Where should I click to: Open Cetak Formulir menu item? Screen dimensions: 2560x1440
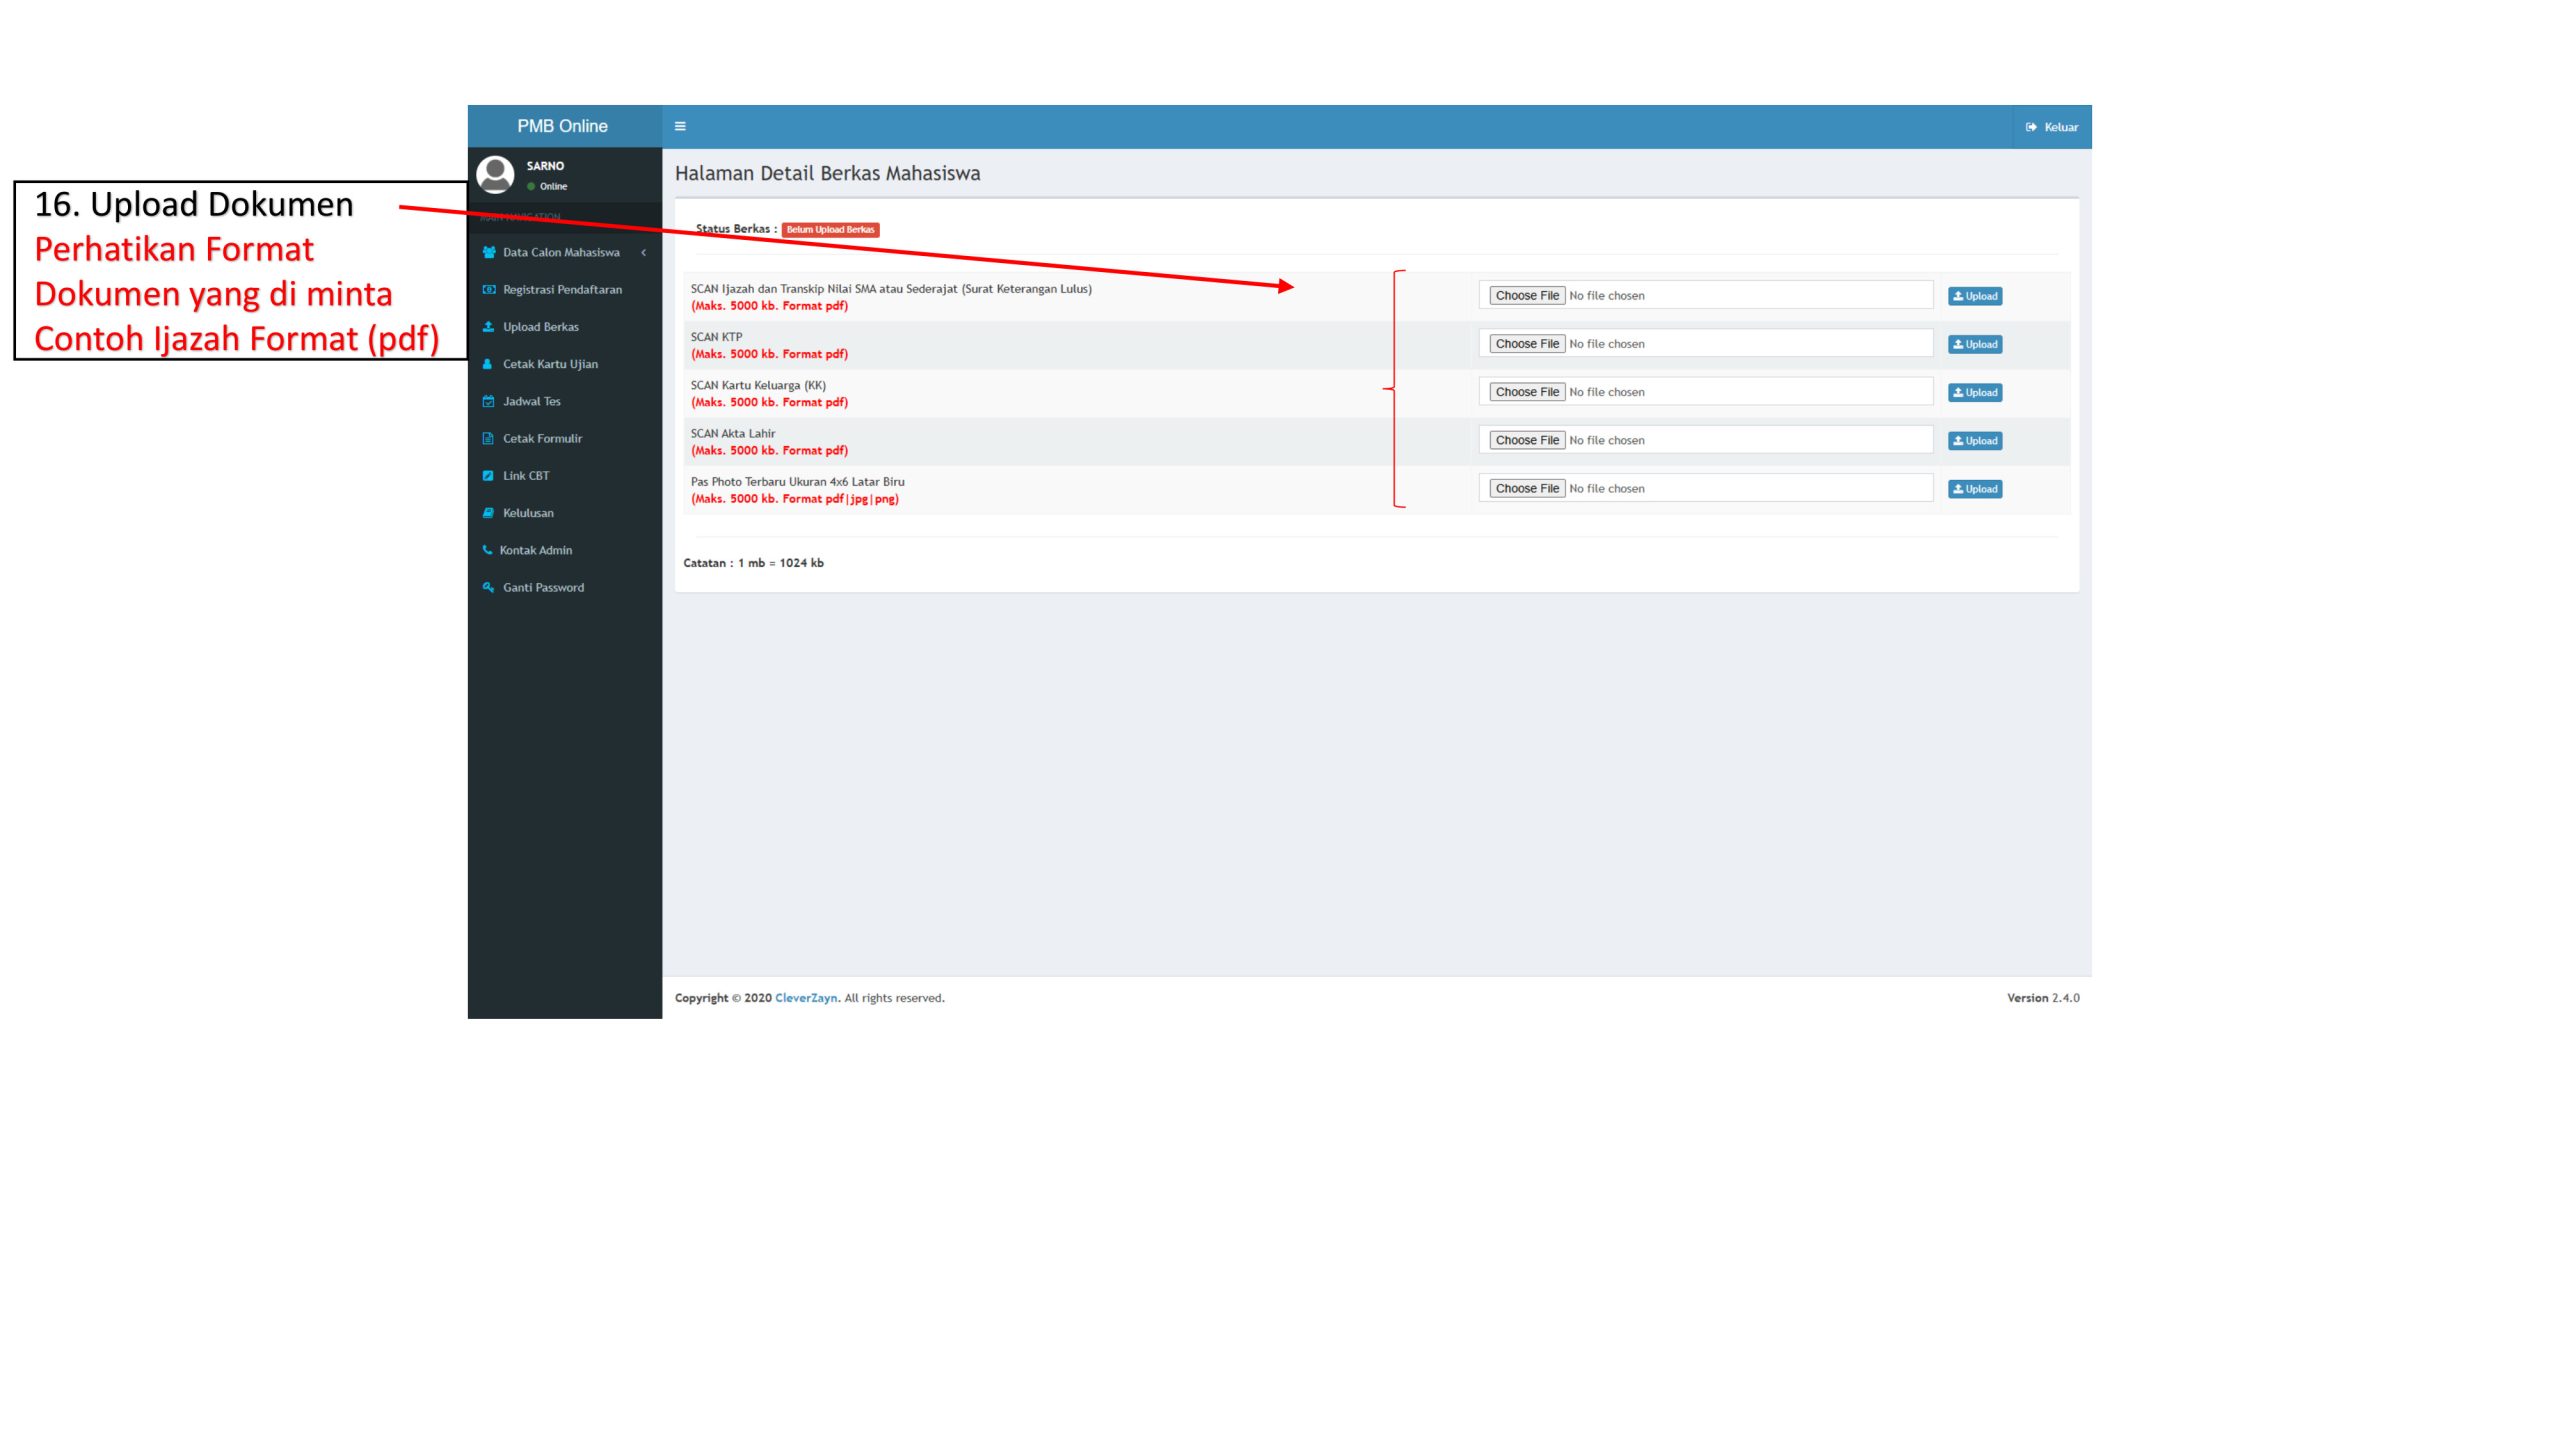542,438
